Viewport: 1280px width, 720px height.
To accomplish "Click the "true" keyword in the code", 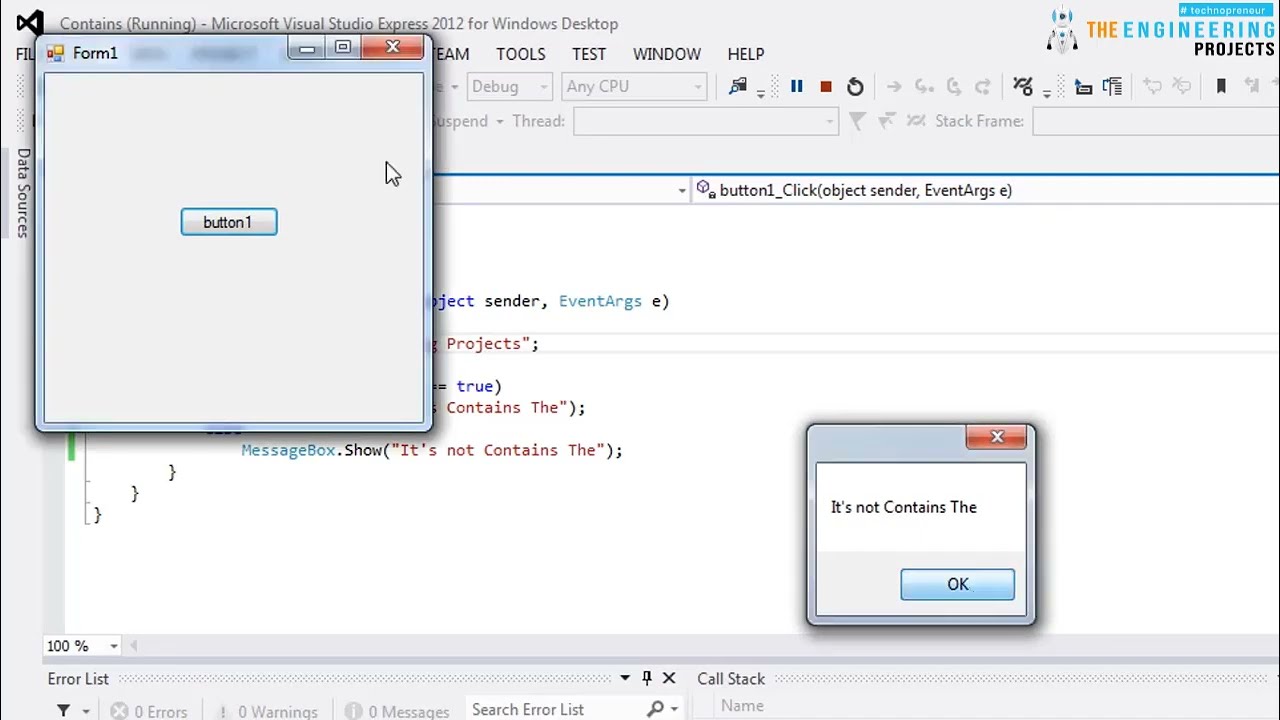I will coord(474,386).
